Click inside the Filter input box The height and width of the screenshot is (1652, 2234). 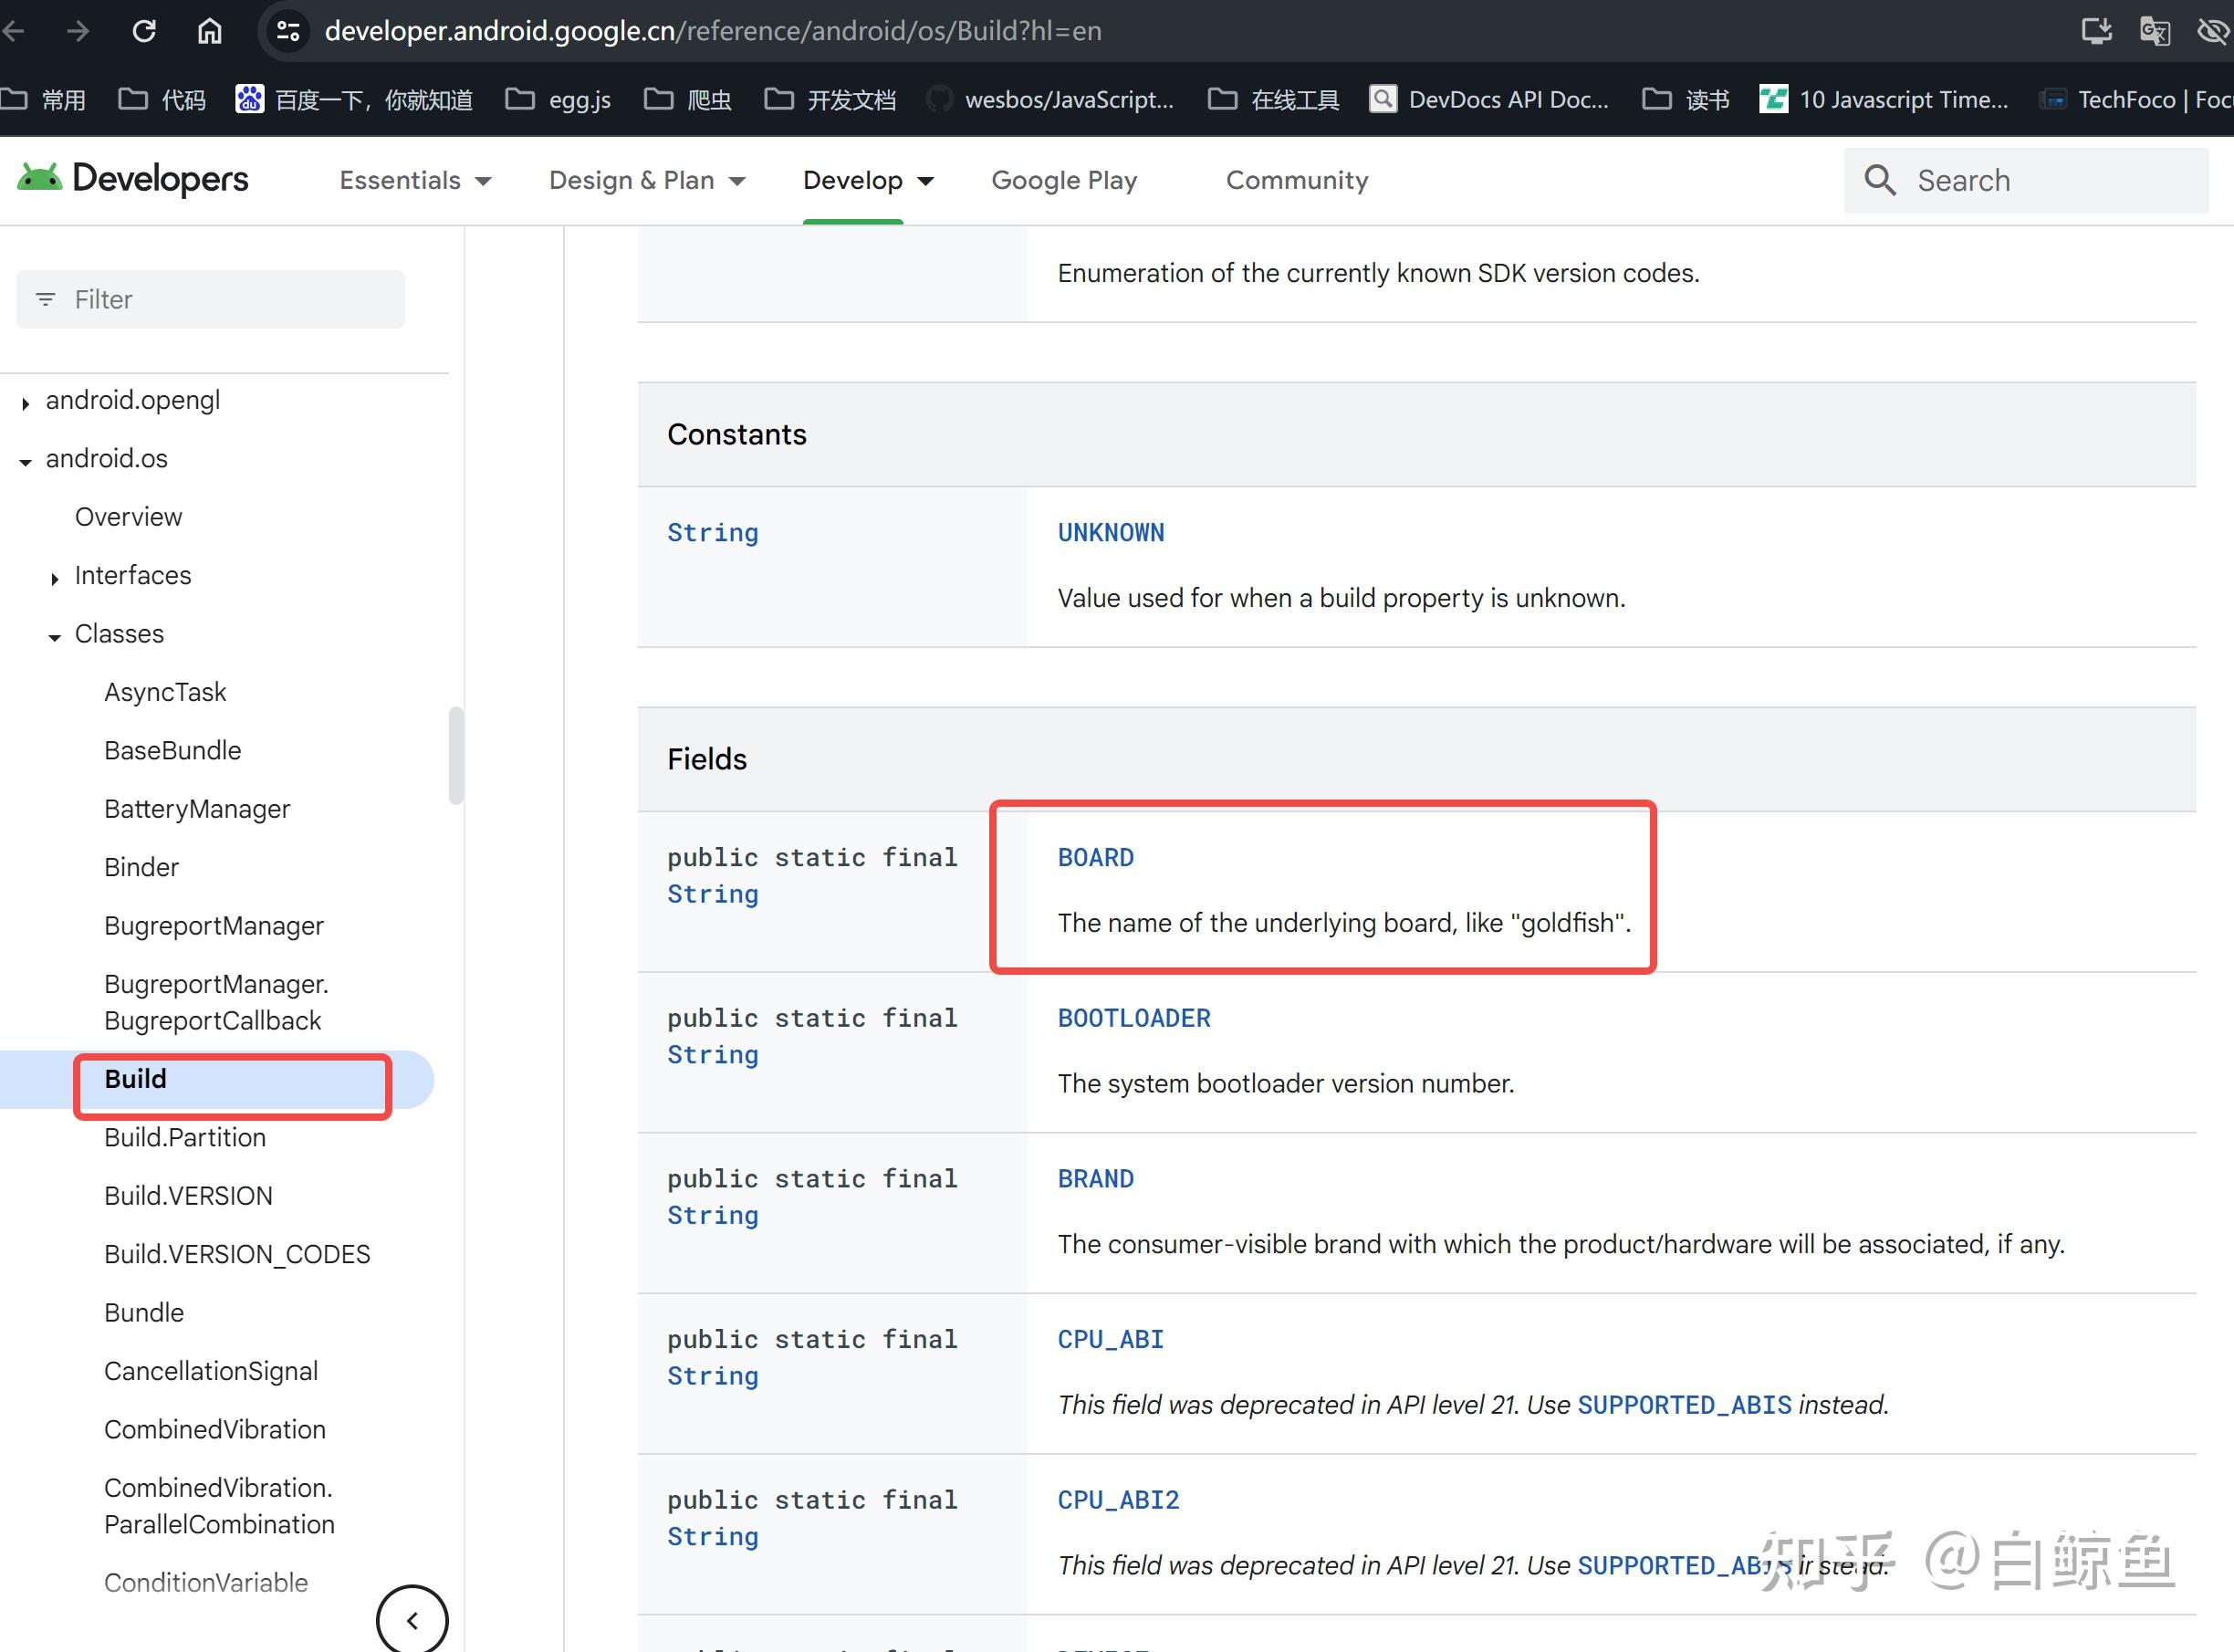tap(210, 298)
